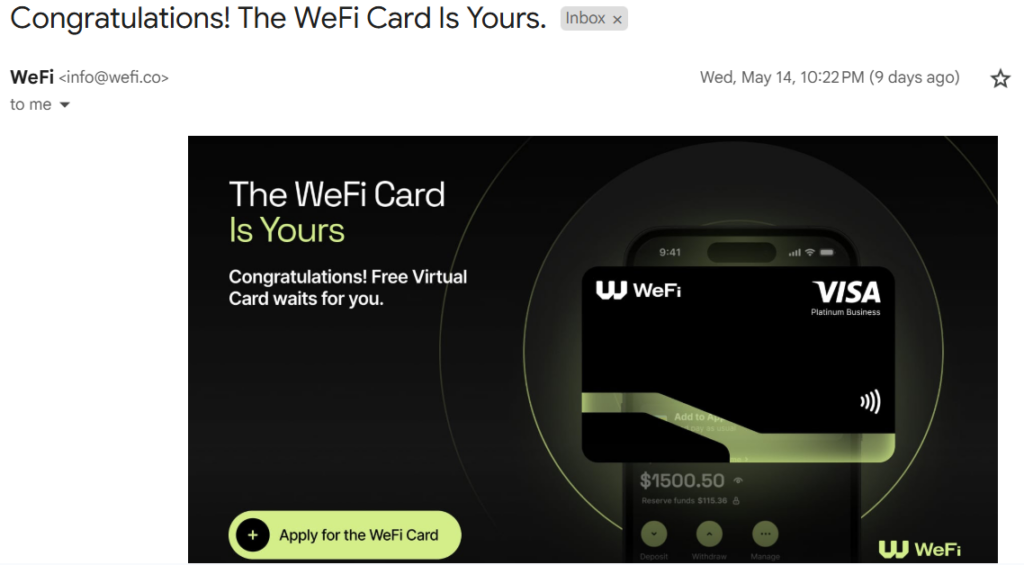
Task: Click the VISA Platinum Business logo
Action: (846, 298)
